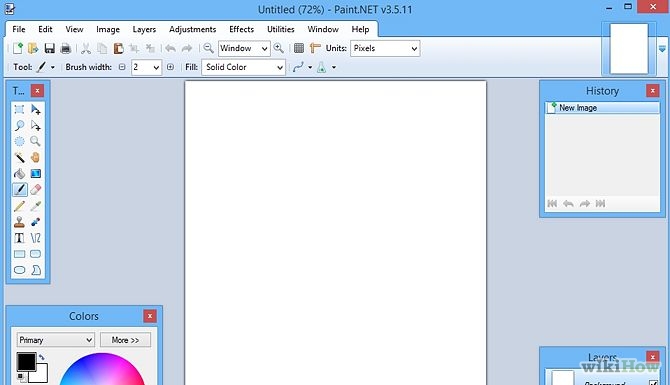
Task: Open the zoom Window dropdown
Action: click(x=244, y=48)
